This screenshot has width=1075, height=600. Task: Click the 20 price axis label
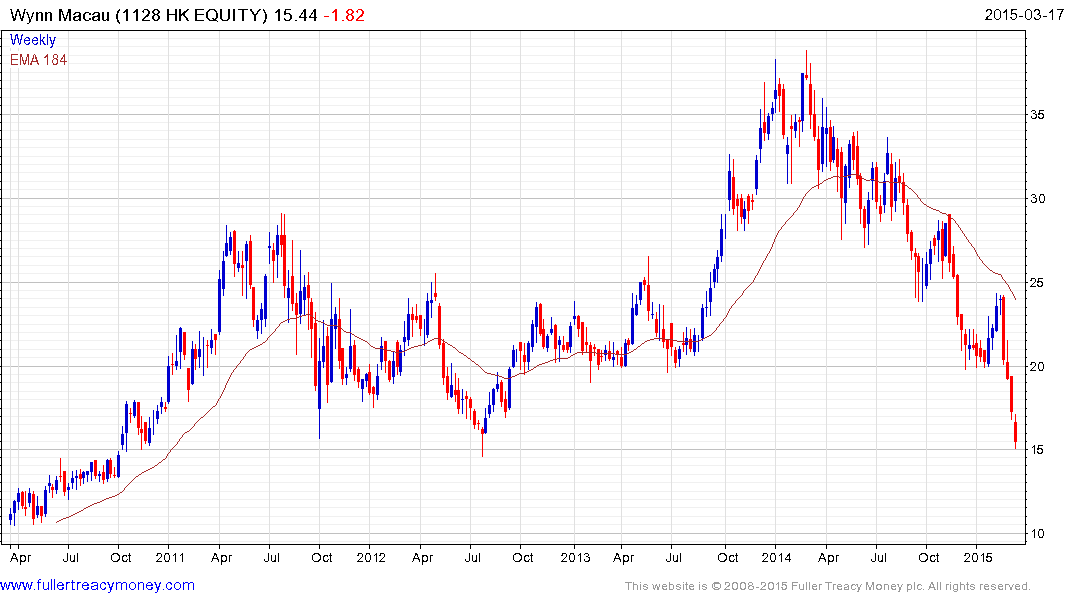[x=1038, y=366]
